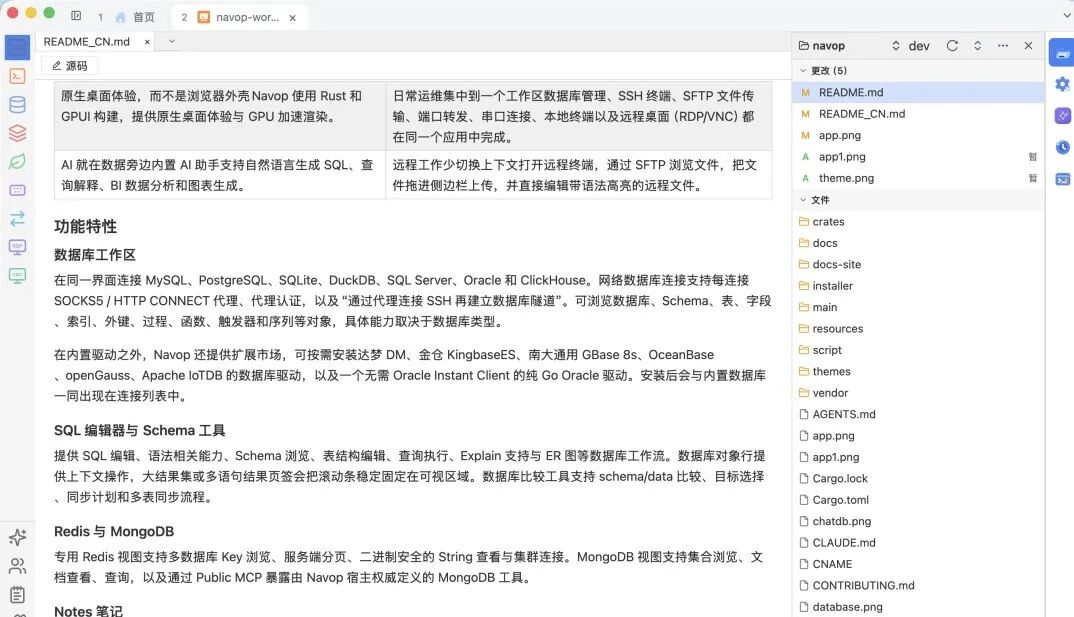This screenshot has width=1074, height=617.
Task: Open file Cargo.lock
Action: pos(918,479)
